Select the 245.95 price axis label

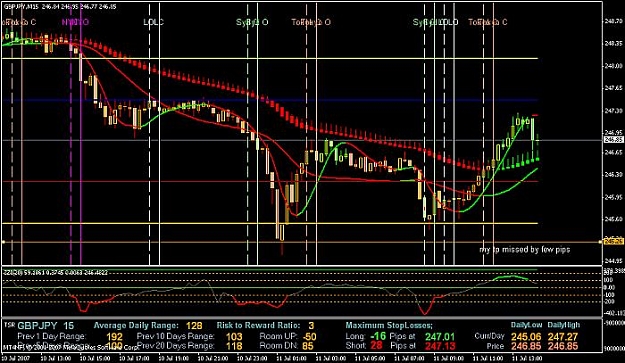click(x=613, y=197)
